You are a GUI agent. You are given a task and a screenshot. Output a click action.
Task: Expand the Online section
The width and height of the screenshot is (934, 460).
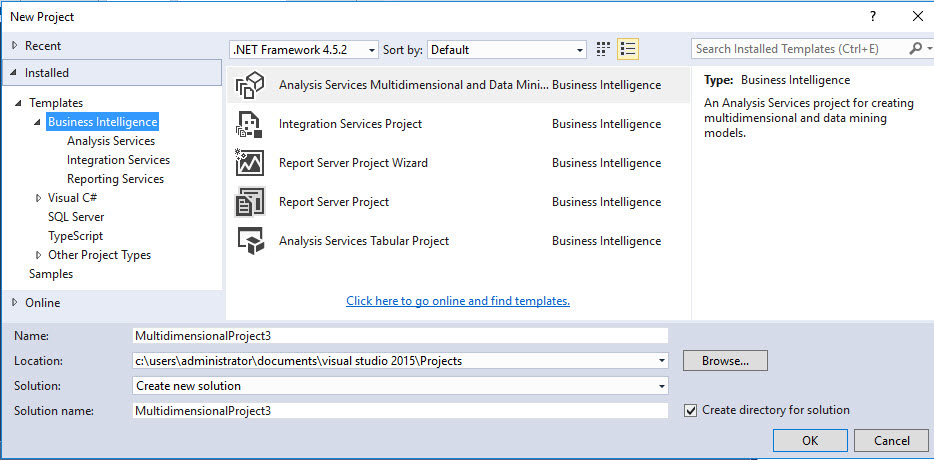coord(15,303)
